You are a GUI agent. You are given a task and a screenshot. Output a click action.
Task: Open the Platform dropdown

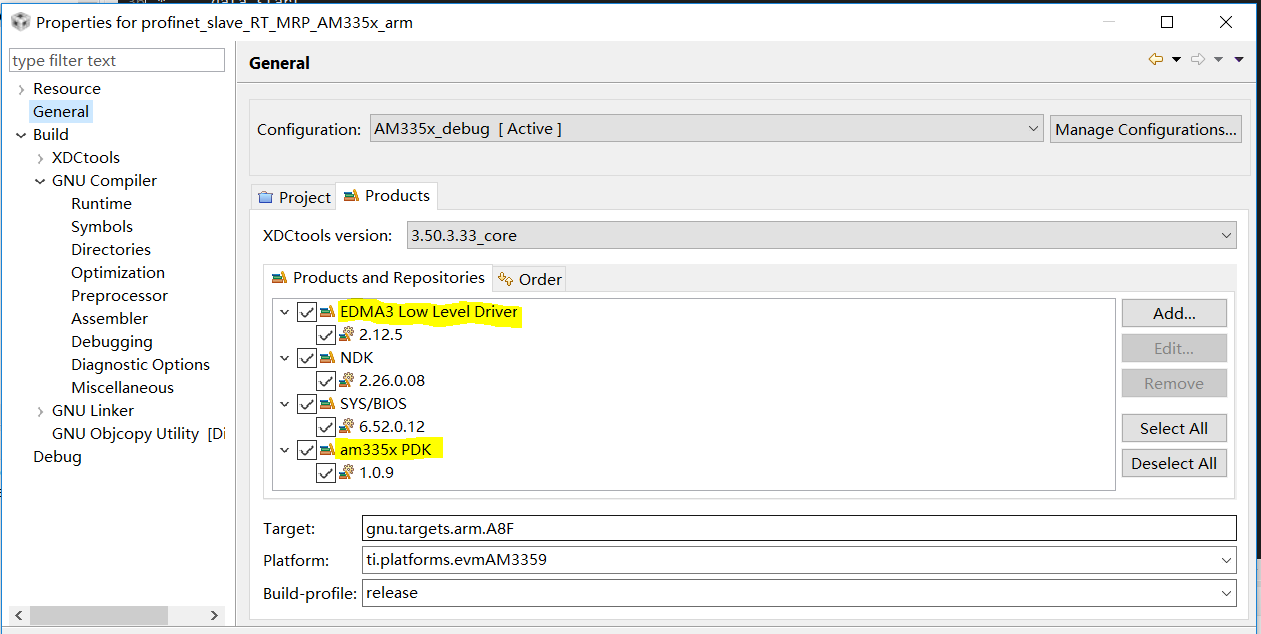[799, 560]
